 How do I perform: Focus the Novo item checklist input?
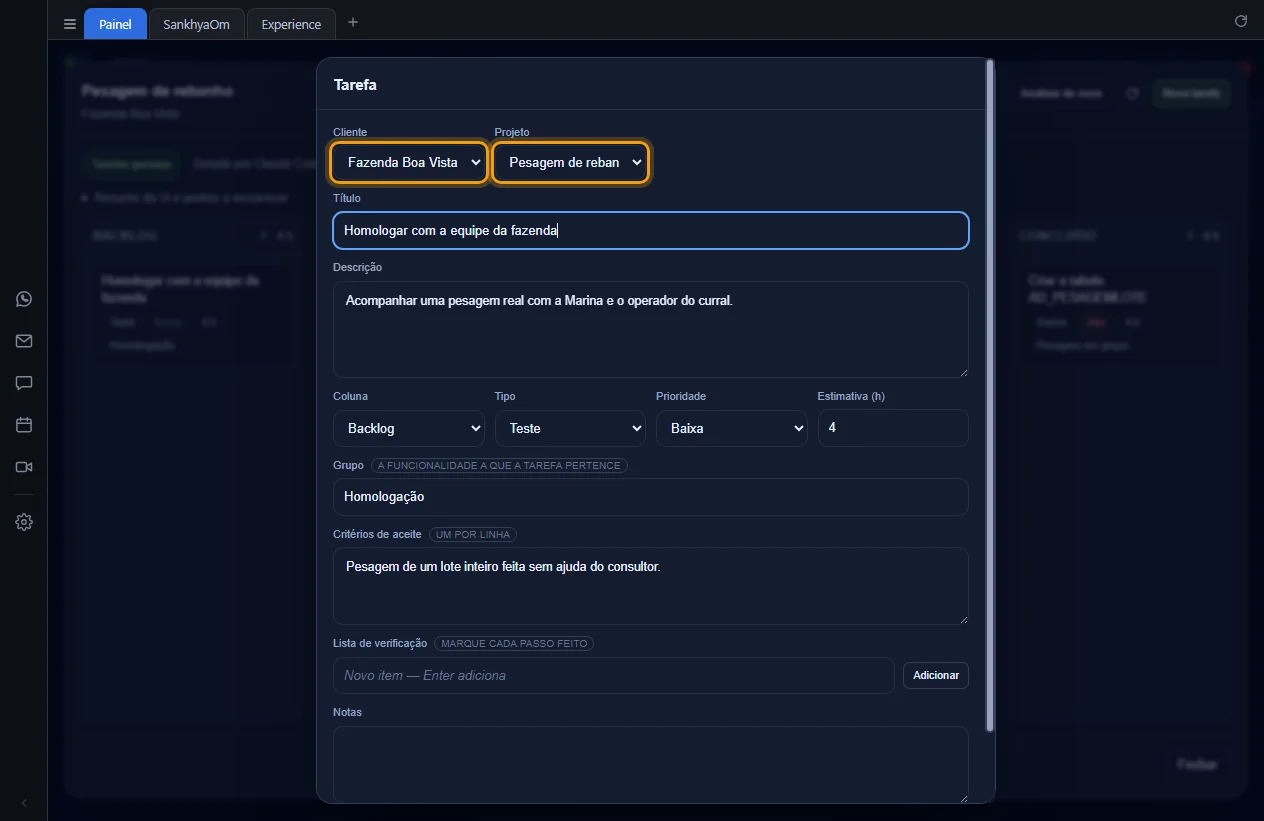[x=614, y=675]
